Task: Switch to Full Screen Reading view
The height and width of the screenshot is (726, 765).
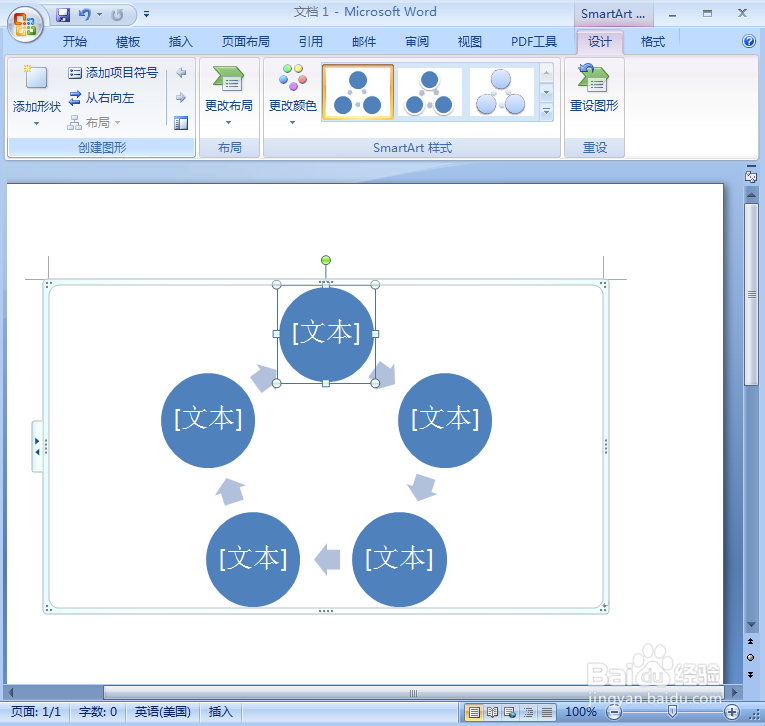Action: pos(492,712)
